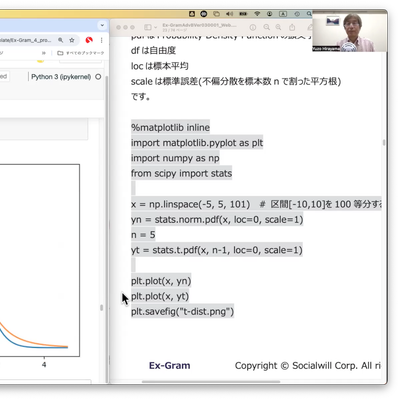400x400 pixels.
Task: Expand the hidden bookmarks overflow chevron
Action: [44, 53]
